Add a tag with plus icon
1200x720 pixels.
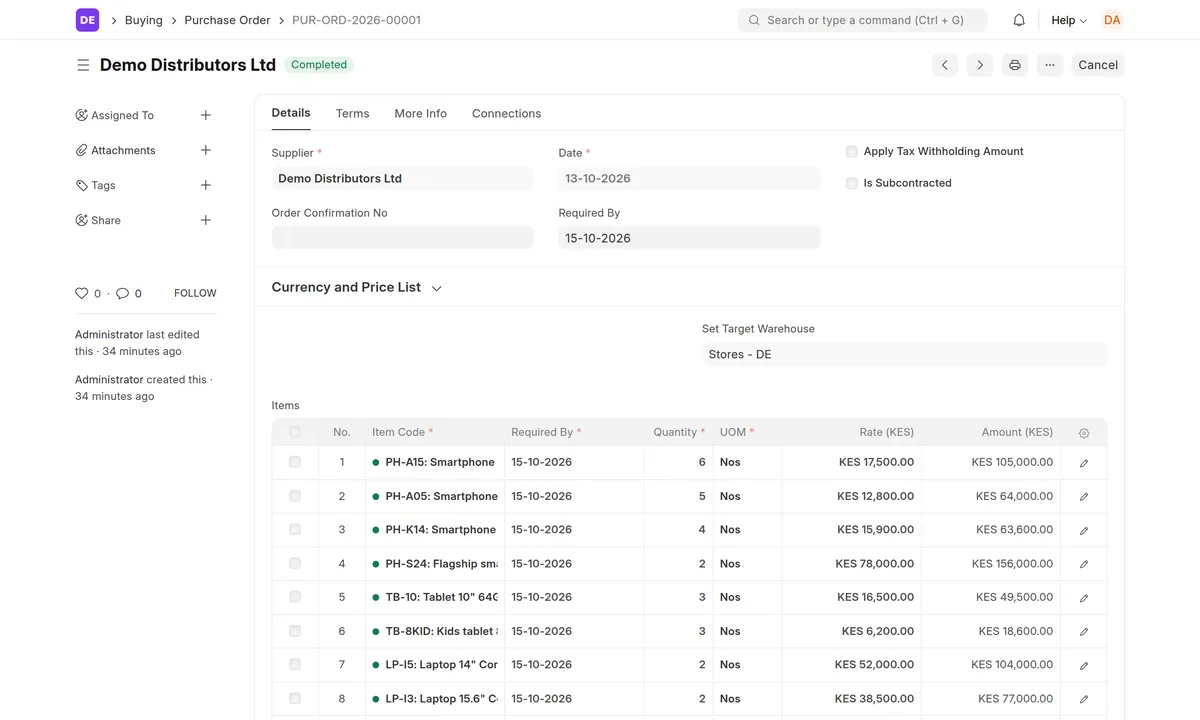click(x=206, y=185)
